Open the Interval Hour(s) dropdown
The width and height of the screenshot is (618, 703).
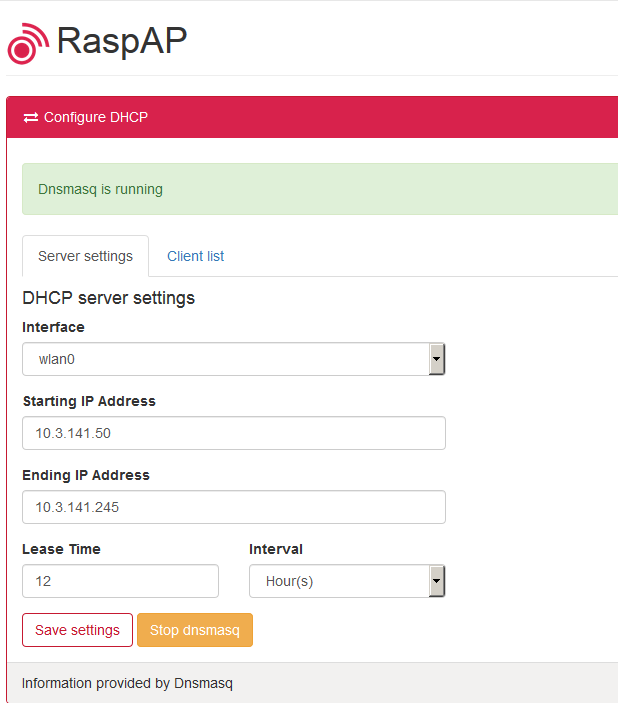pyautogui.click(x=347, y=581)
